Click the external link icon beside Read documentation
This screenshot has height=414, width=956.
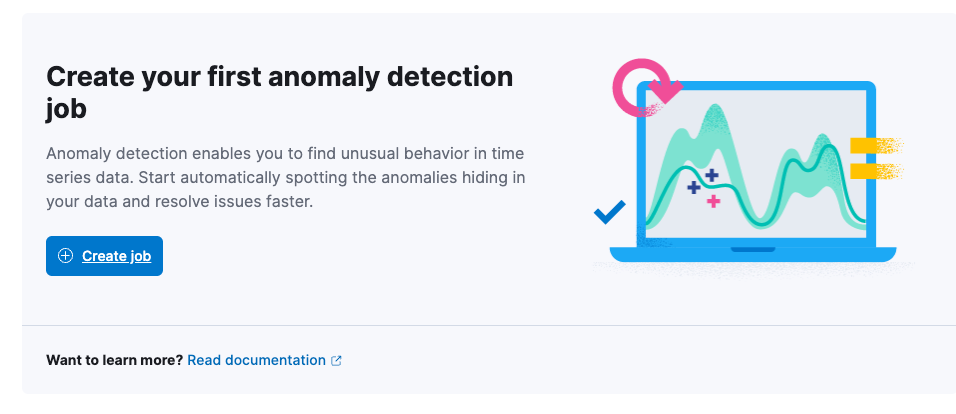pos(336,360)
